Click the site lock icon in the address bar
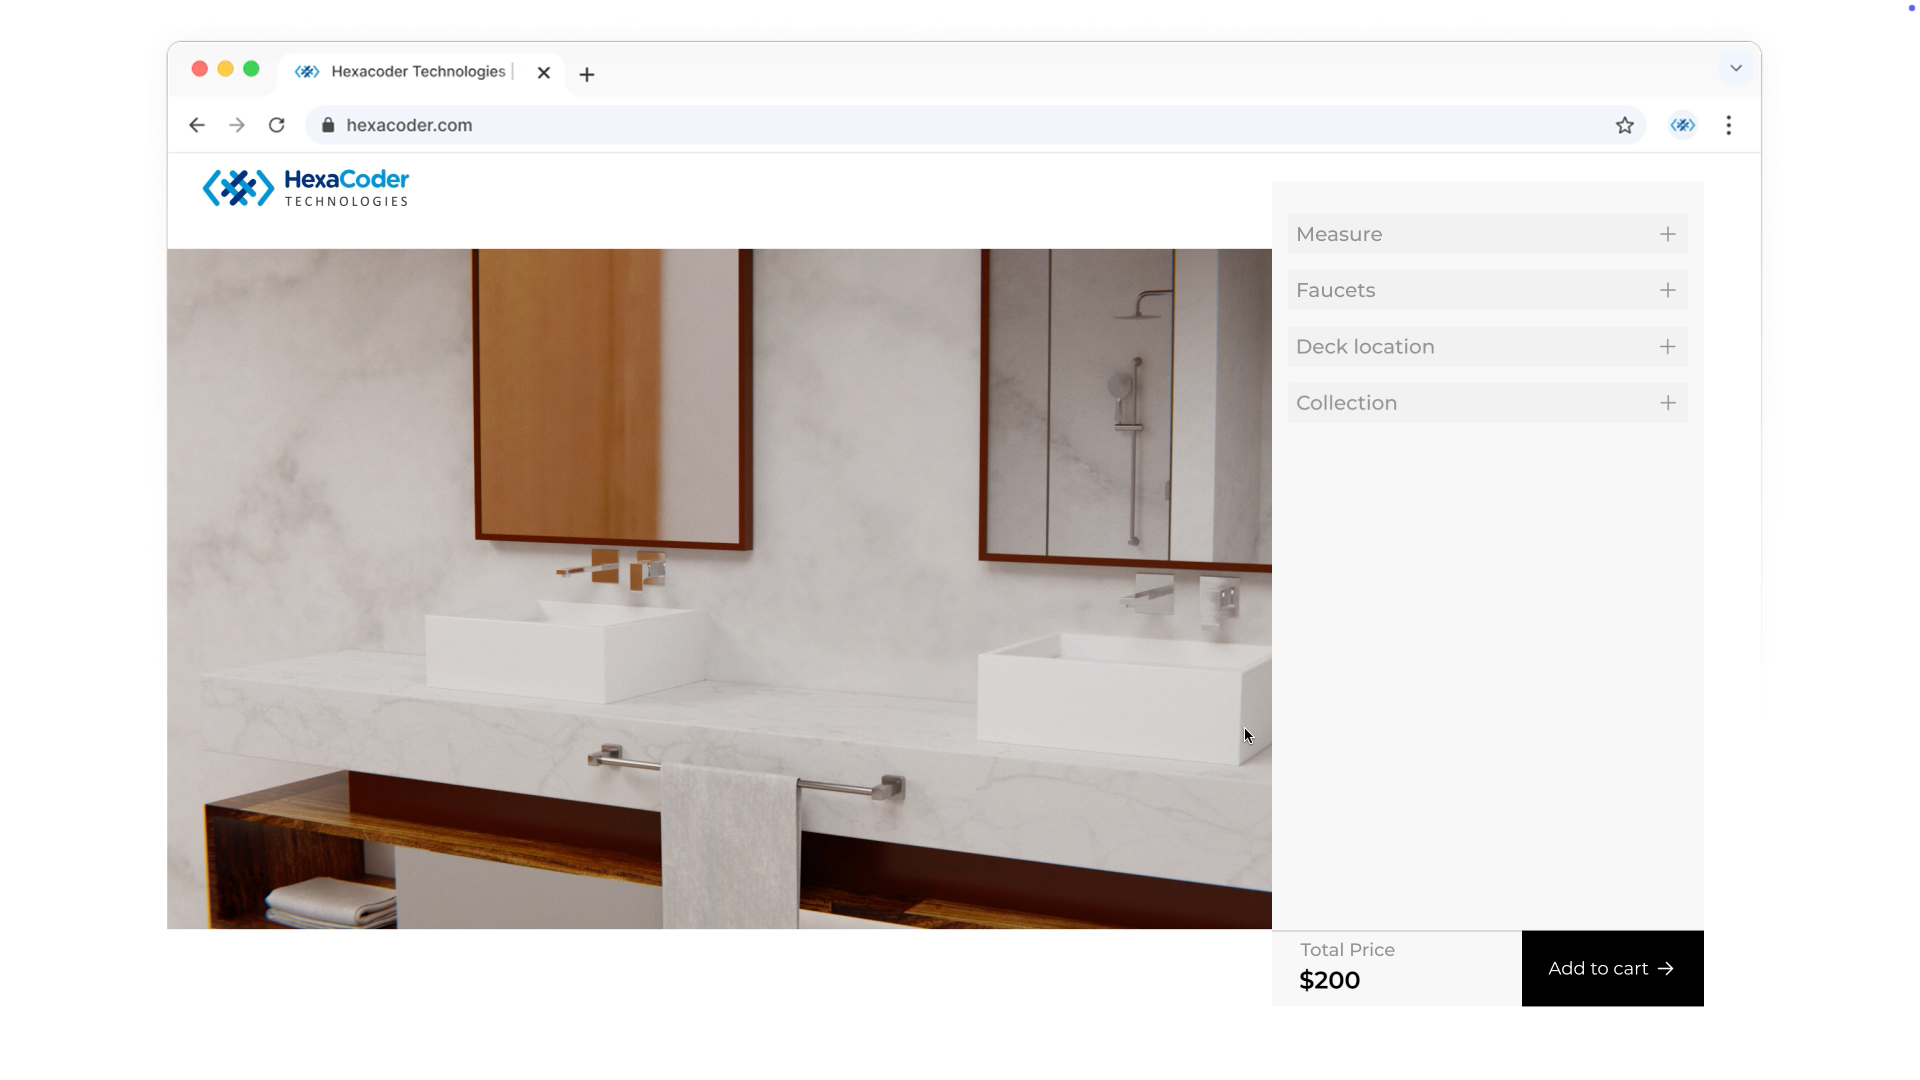Image resolution: width=1920 pixels, height=1080 pixels. click(x=328, y=125)
